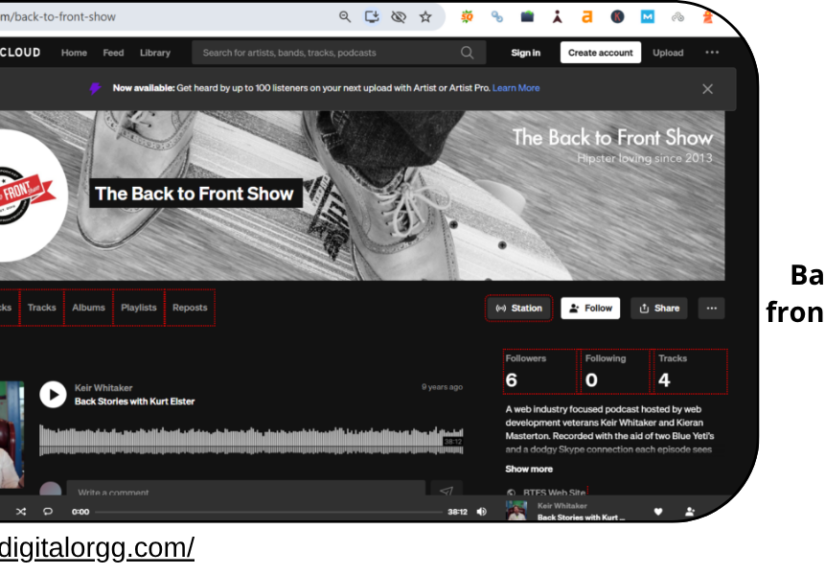Send comment with paper plane icon
This screenshot has height=575, width=825.
[x=446, y=491]
